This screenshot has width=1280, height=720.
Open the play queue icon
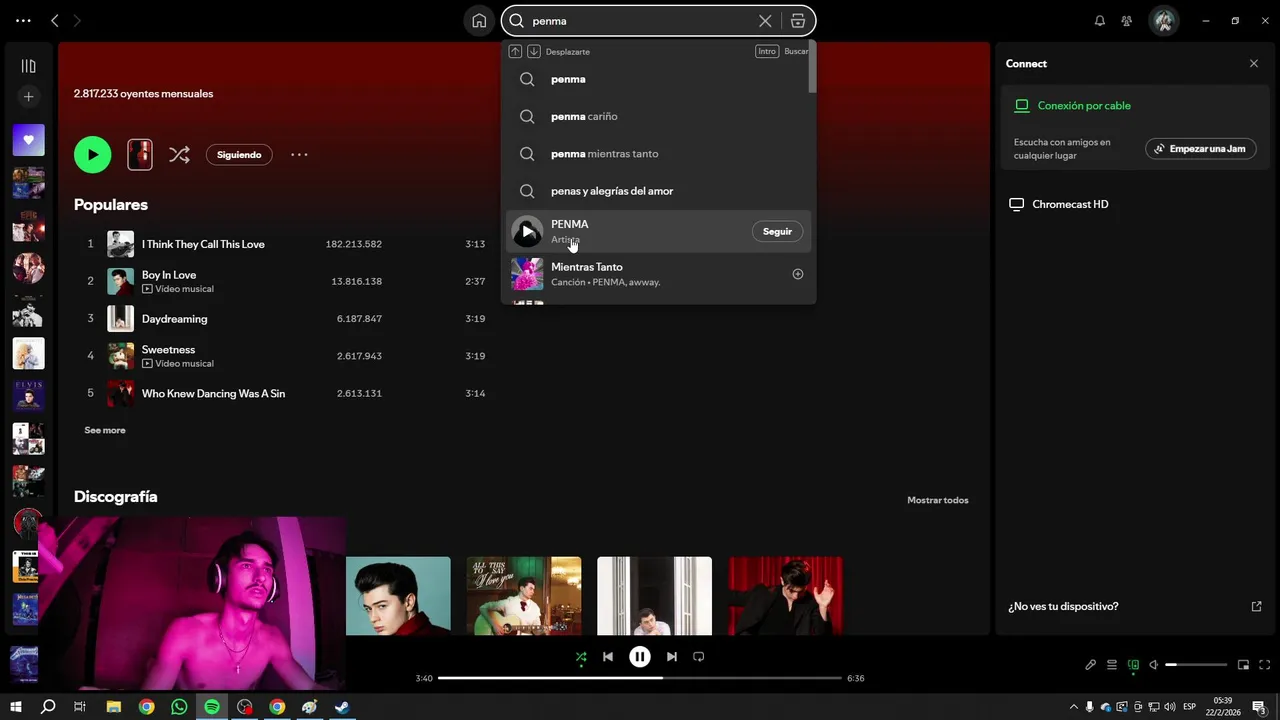(x=1112, y=665)
